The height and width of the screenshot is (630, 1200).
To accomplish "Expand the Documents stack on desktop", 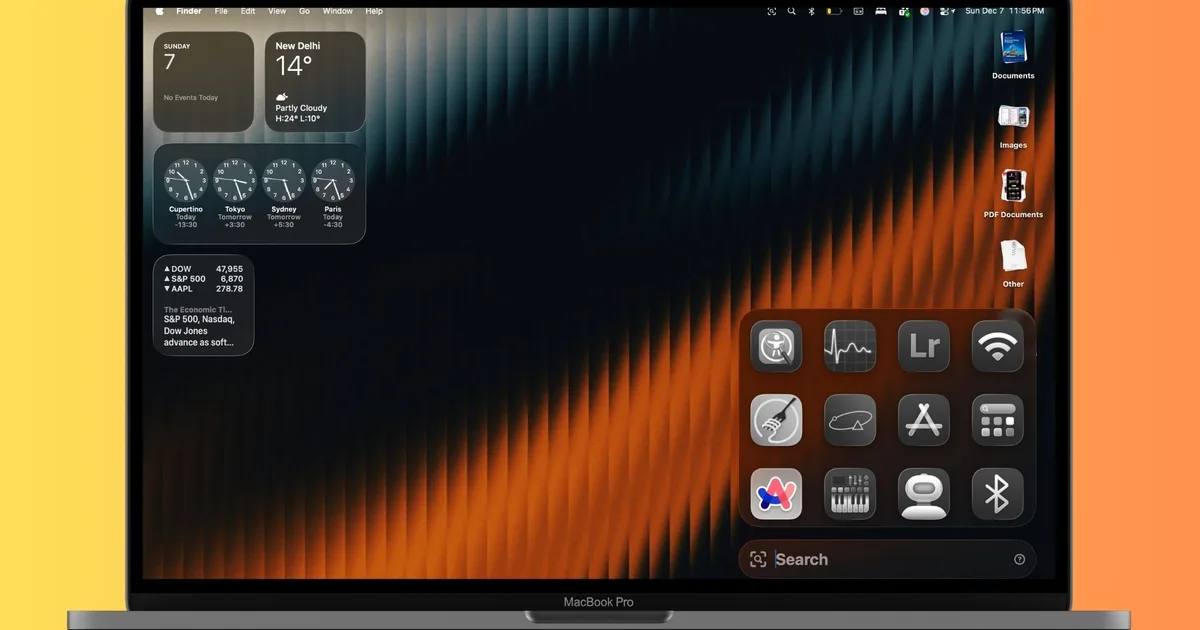I will (x=1013, y=48).
